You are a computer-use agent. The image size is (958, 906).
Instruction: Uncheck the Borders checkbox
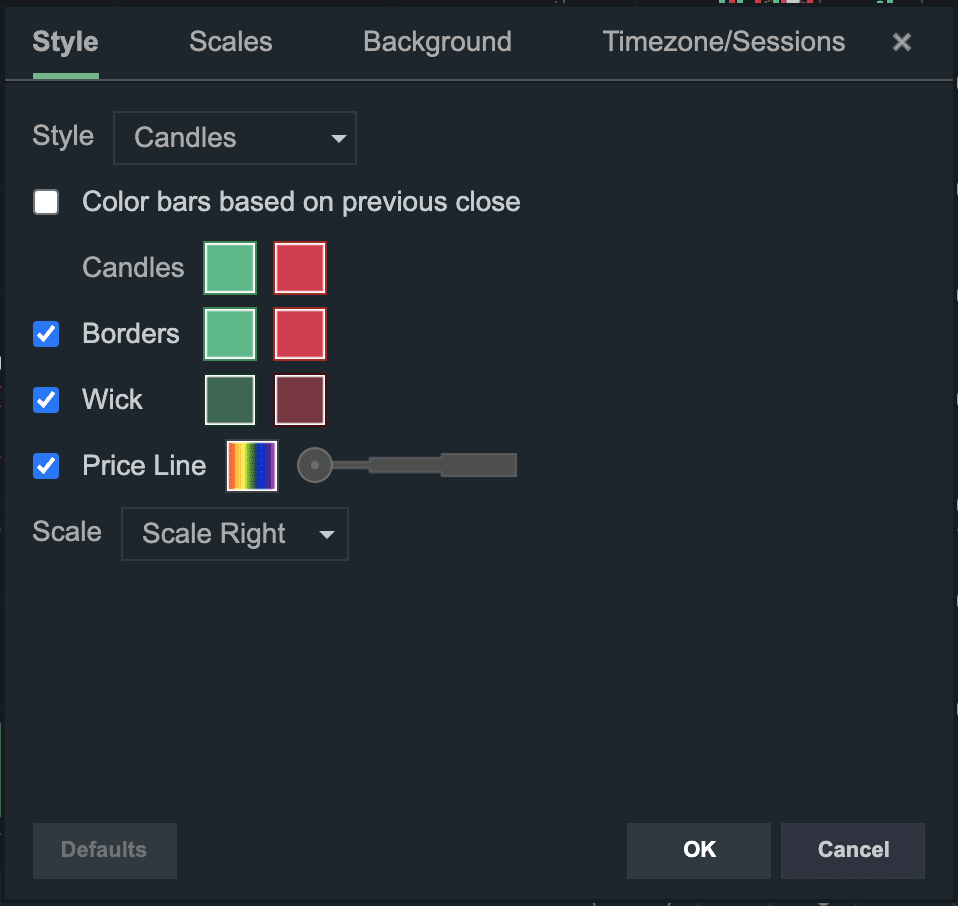pos(46,334)
